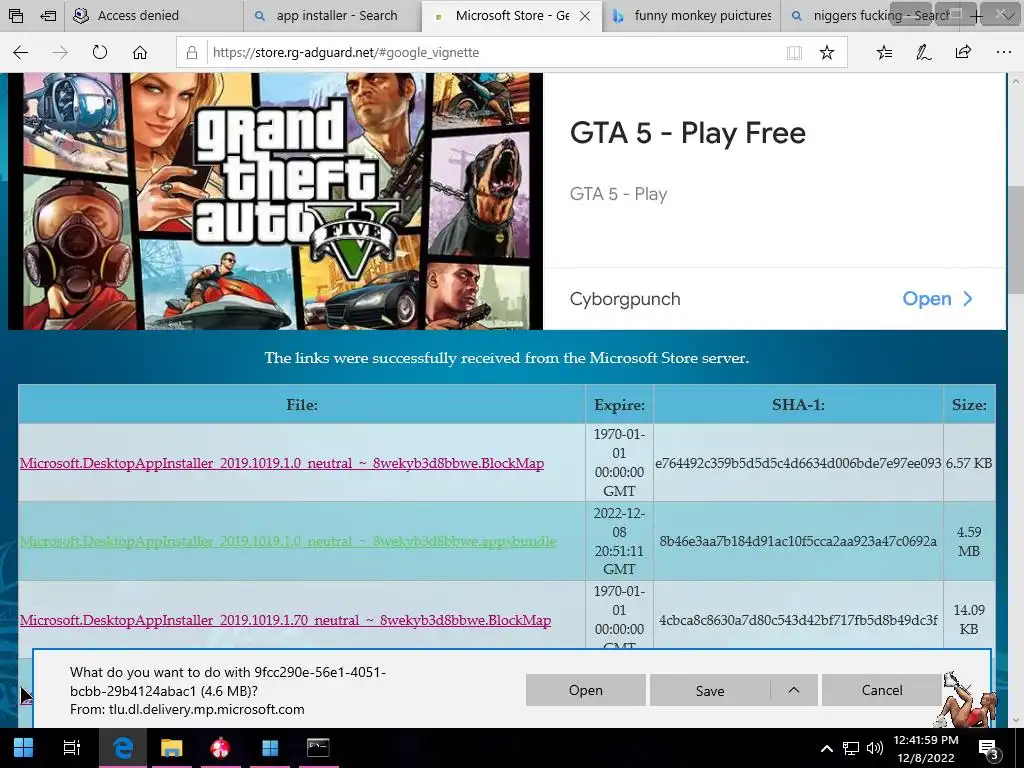The image size is (1024, 768).
Task: Open the Command Prompt taskbar icon
Action: coord(318,747)
